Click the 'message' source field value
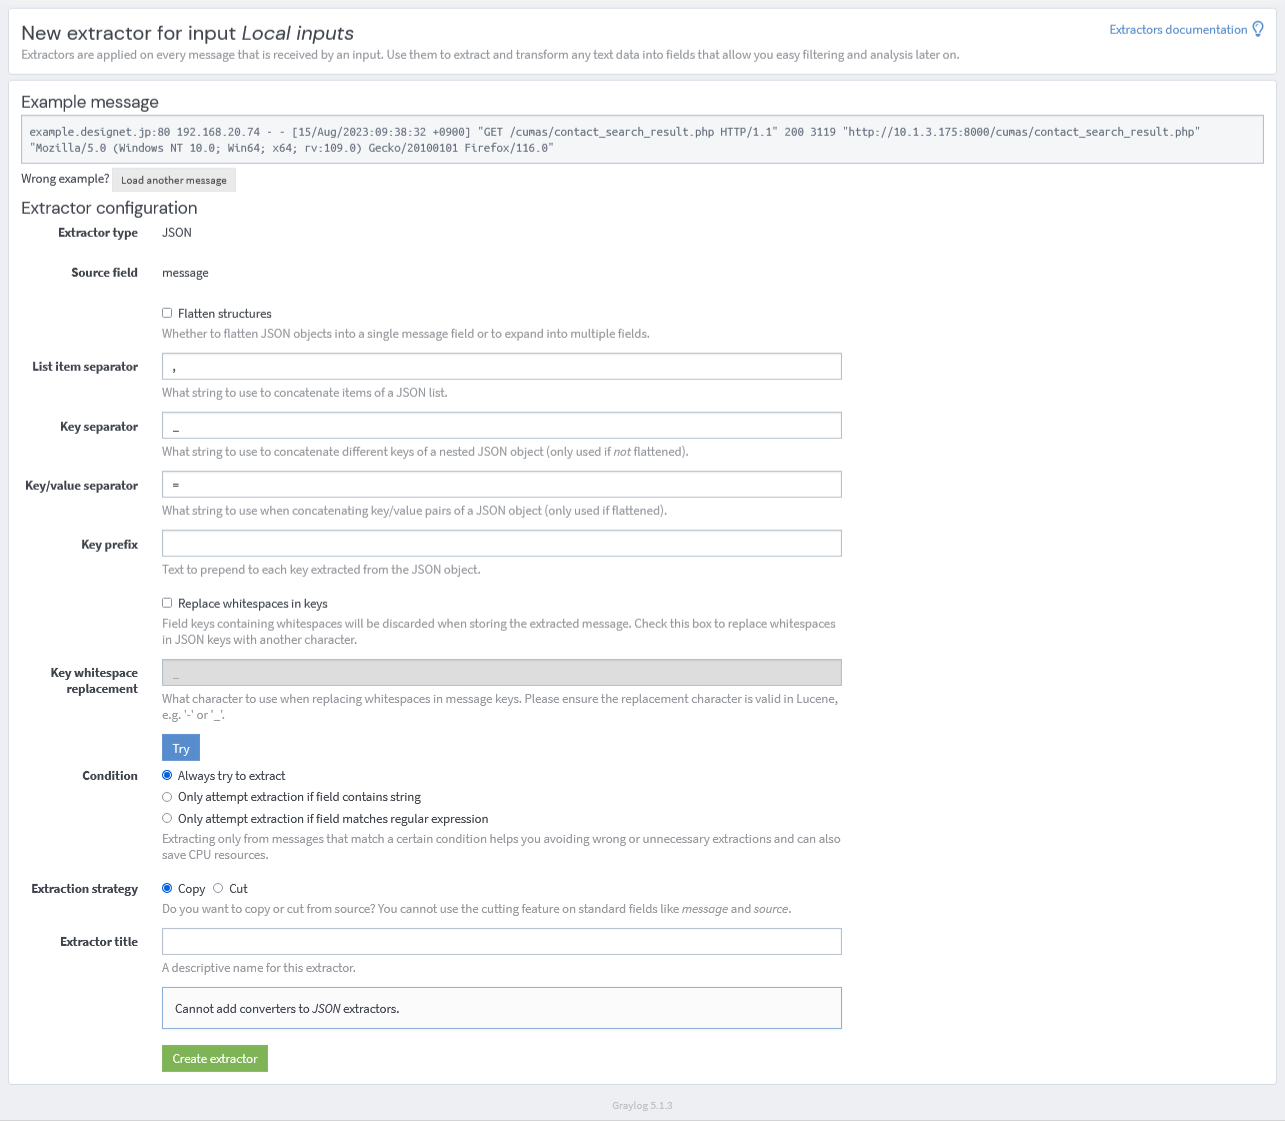Viewport: 1285px width, 1121px height. pyautogui.click(x=185, y=273)
